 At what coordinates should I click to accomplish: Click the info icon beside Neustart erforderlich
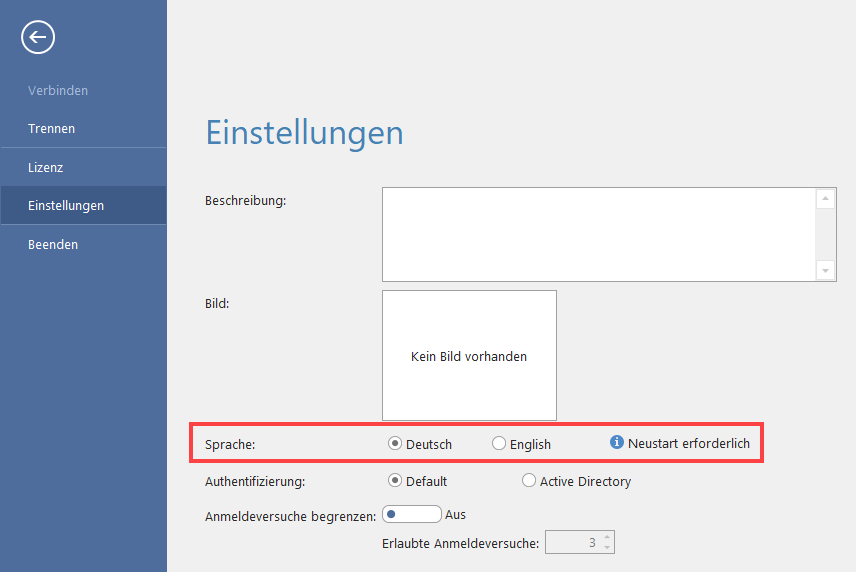(617, 443)
